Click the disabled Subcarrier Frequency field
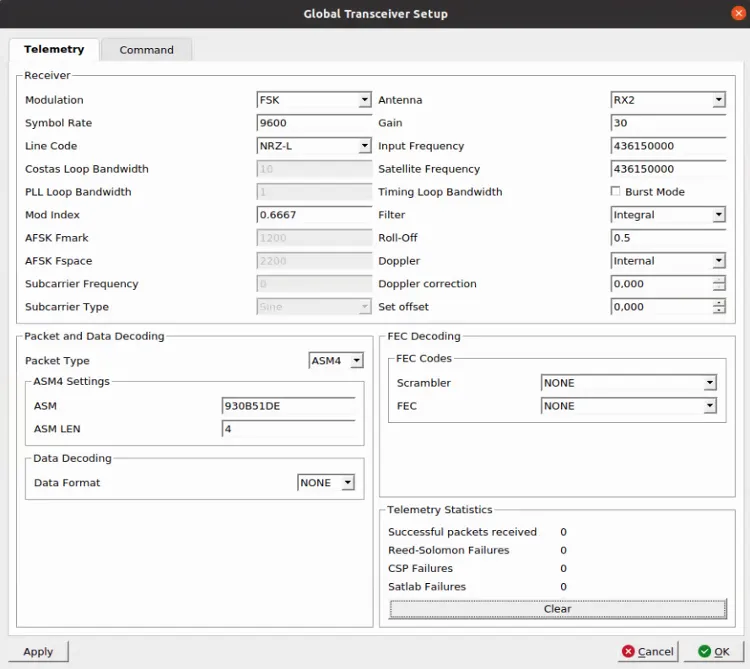The width and height of the screenshot is (750, 670). pos(314,284)
